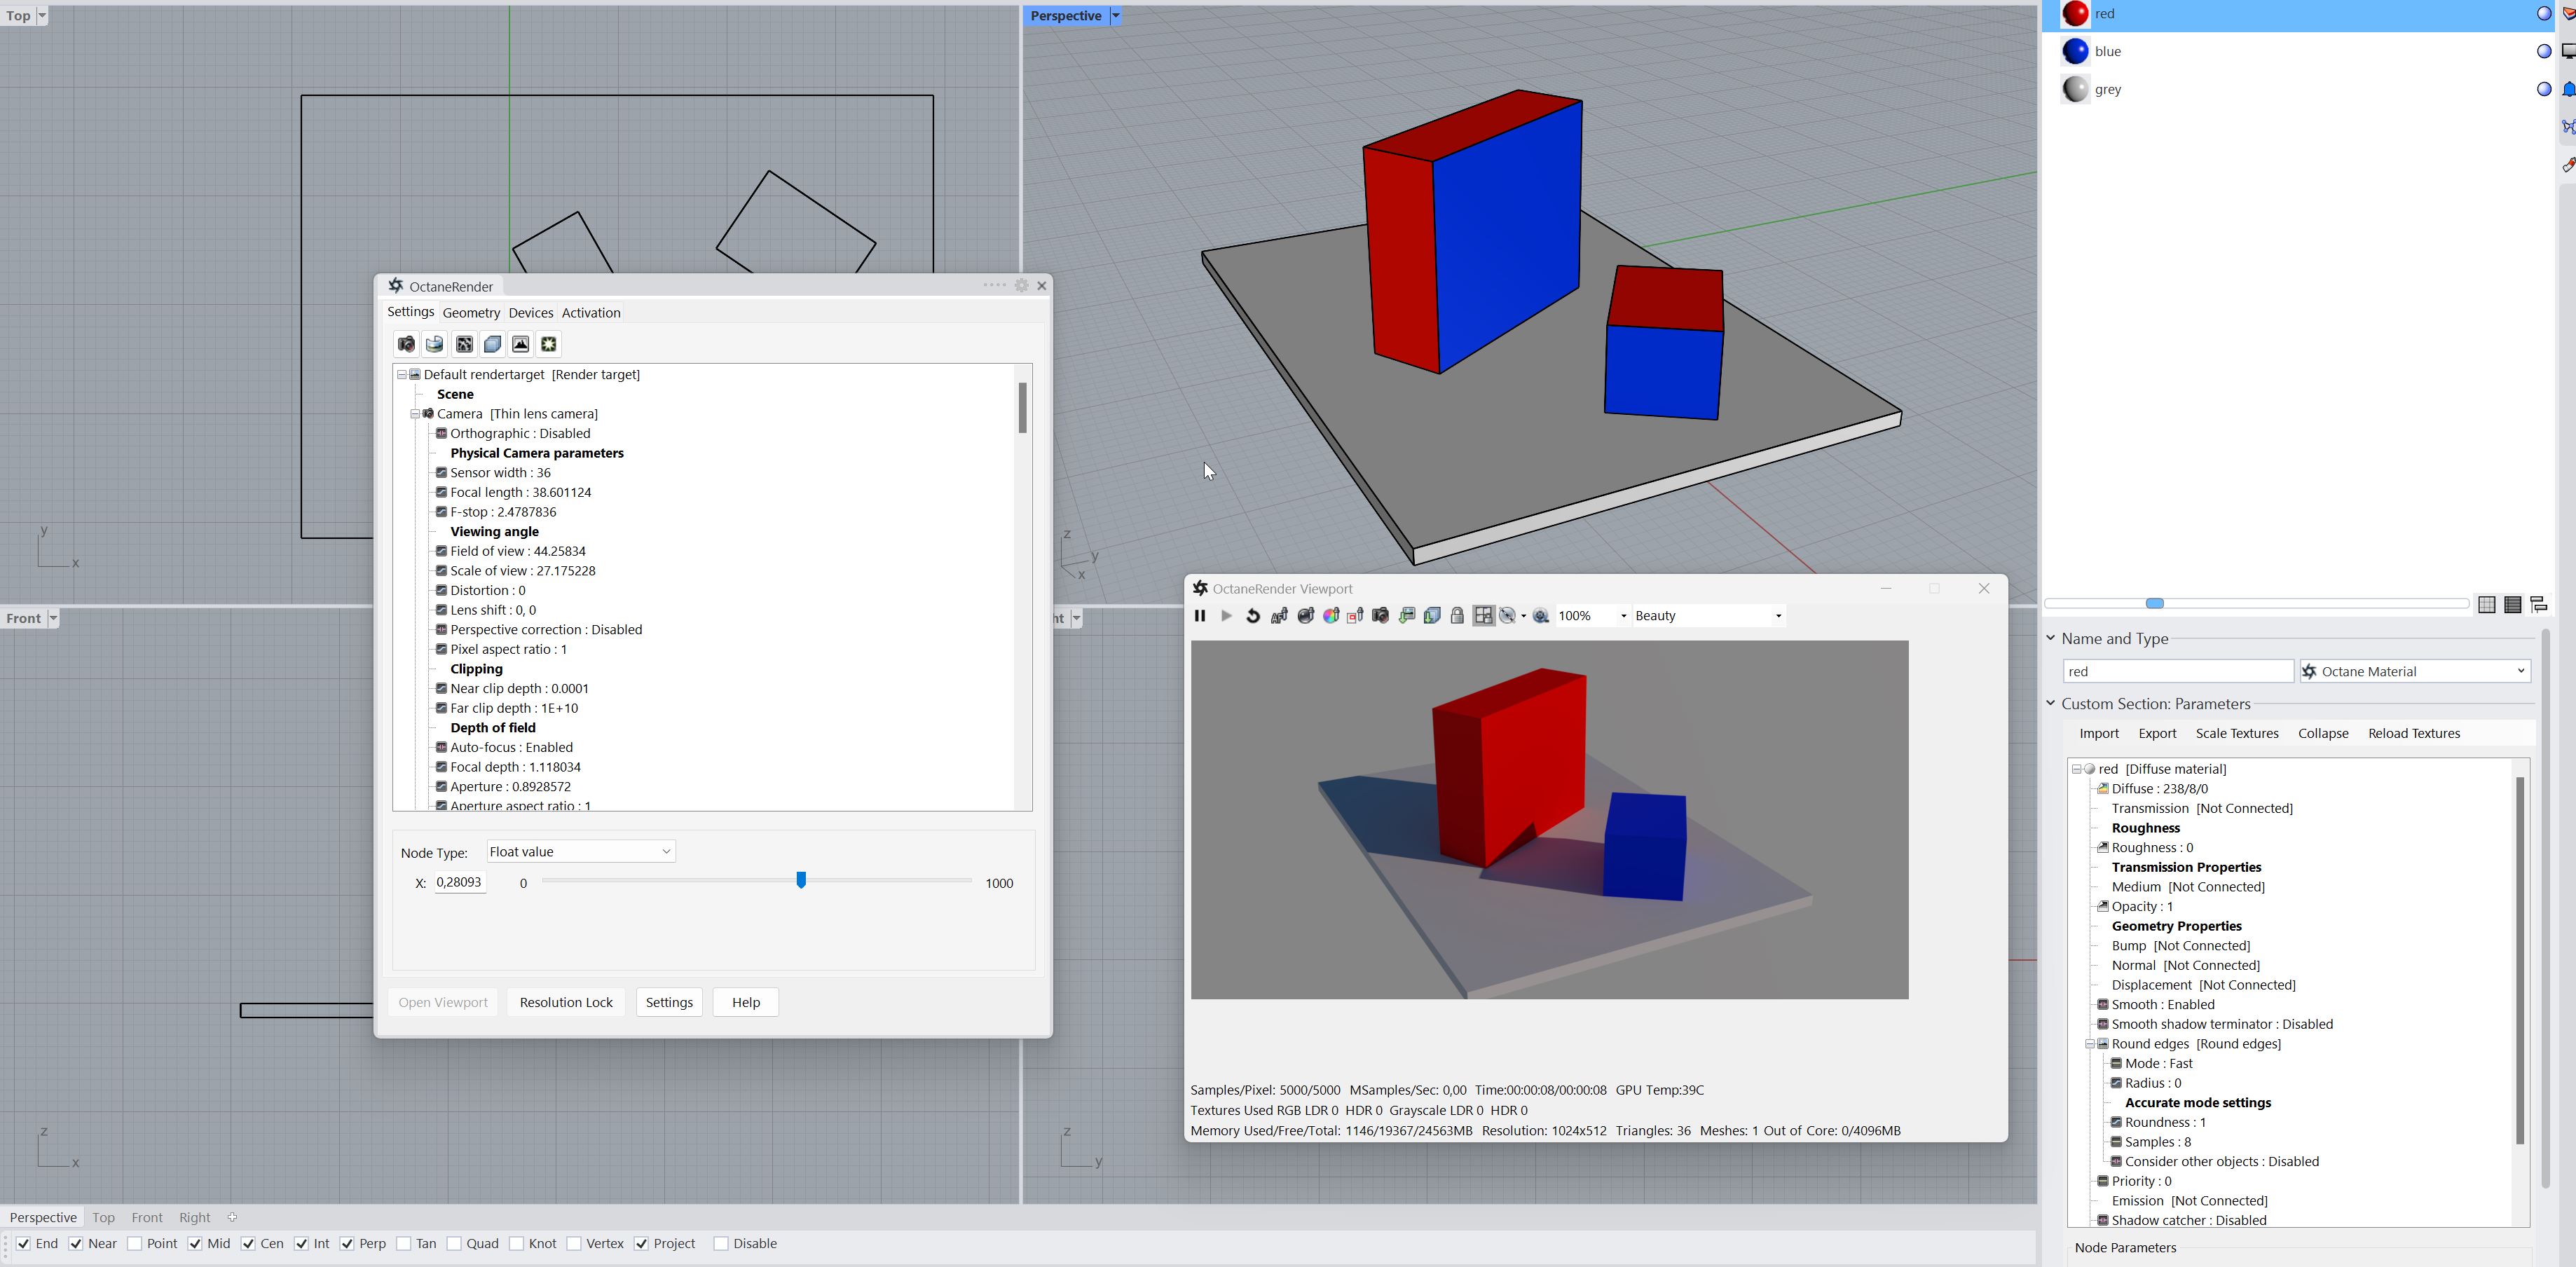Toggle the Near object snap checkbox

[76, 1244]
